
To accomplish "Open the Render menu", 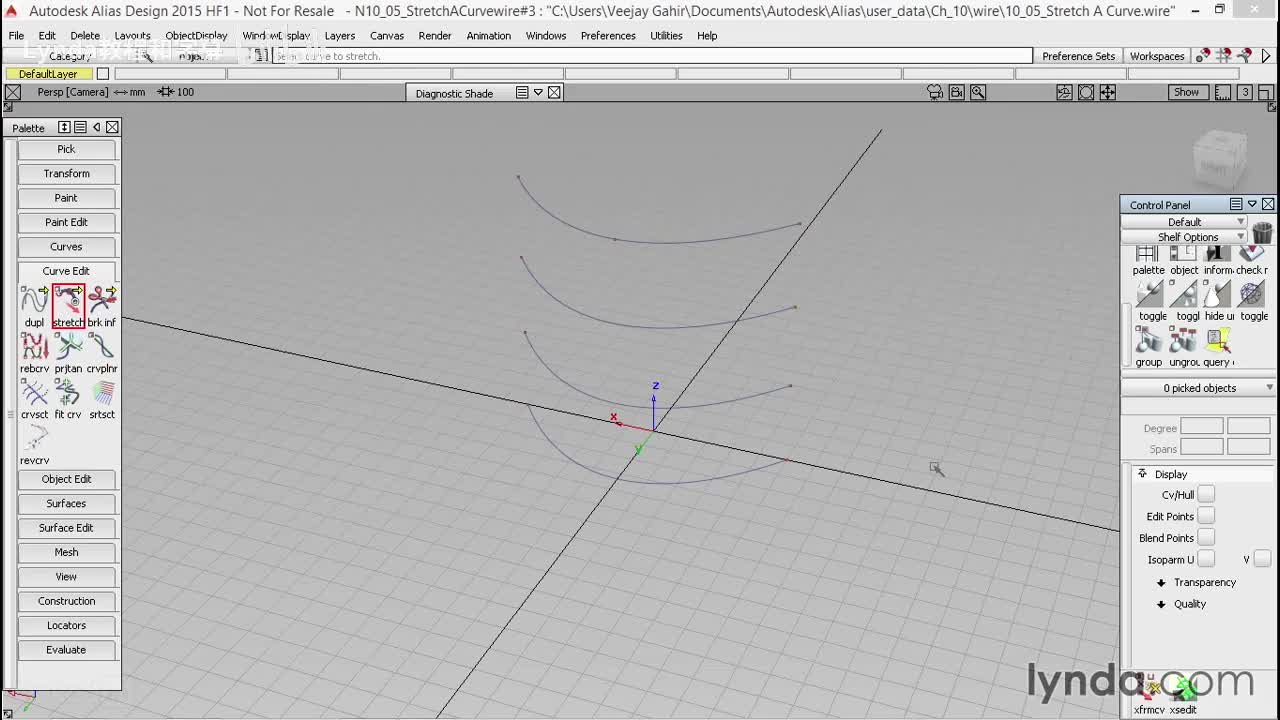I will coord(435,35).
